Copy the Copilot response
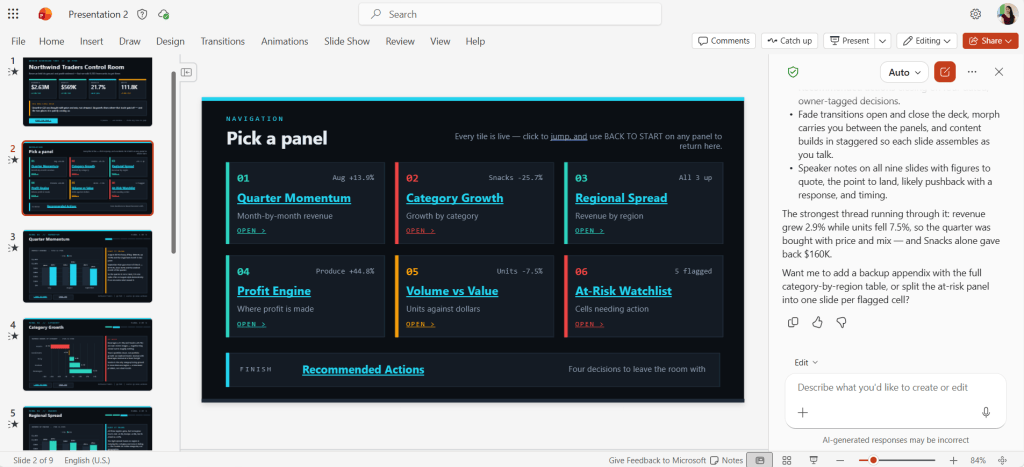The width and height of the screenshot is (1024, 467). (793, 322)
